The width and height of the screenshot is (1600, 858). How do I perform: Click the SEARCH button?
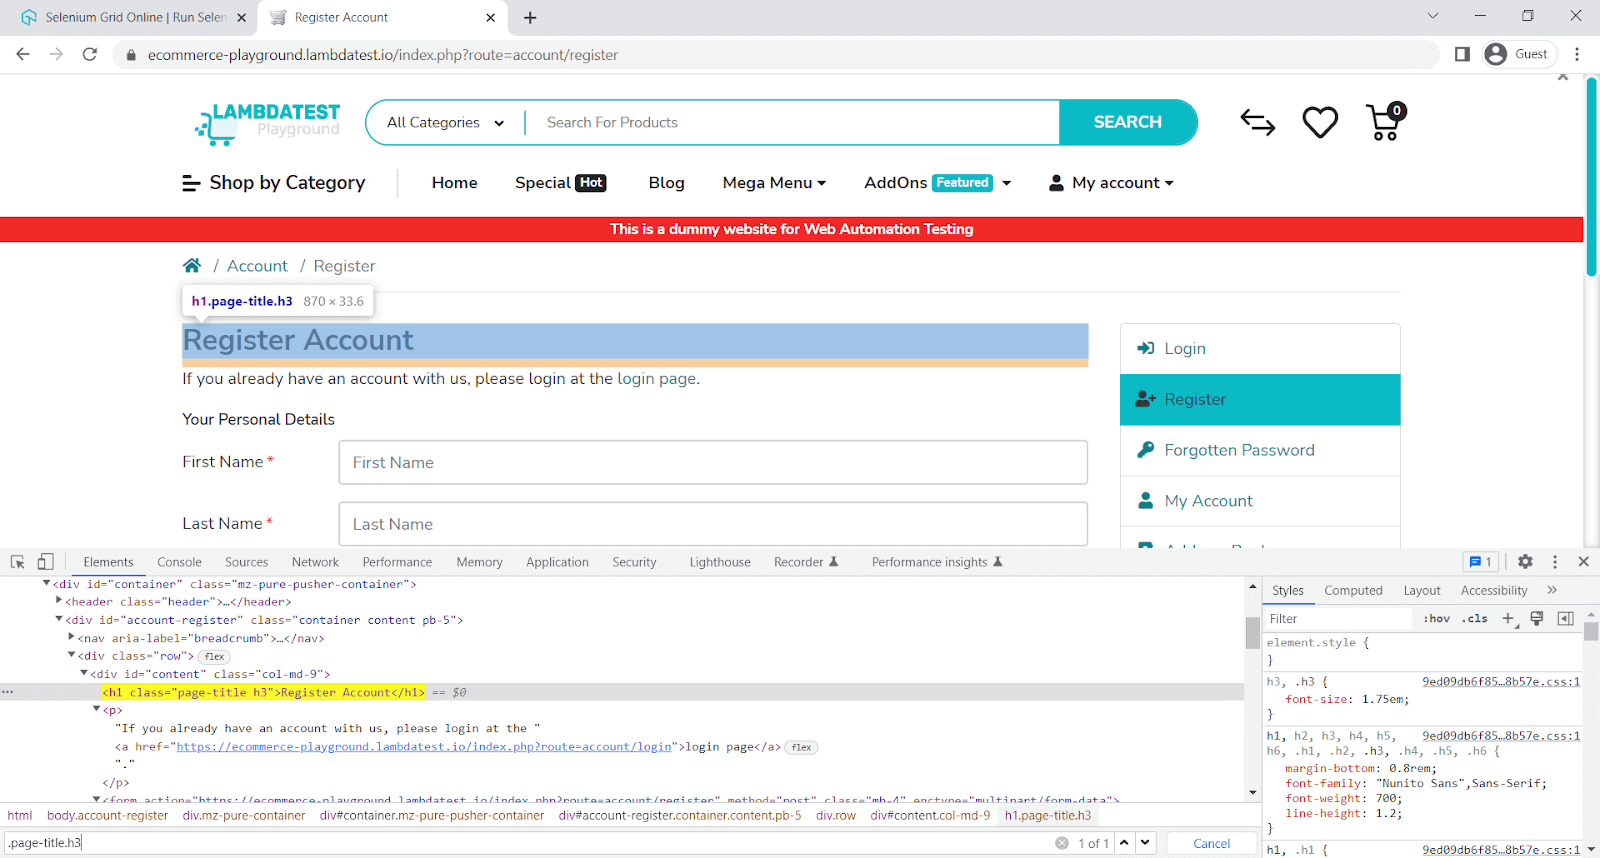point(1128,122)
